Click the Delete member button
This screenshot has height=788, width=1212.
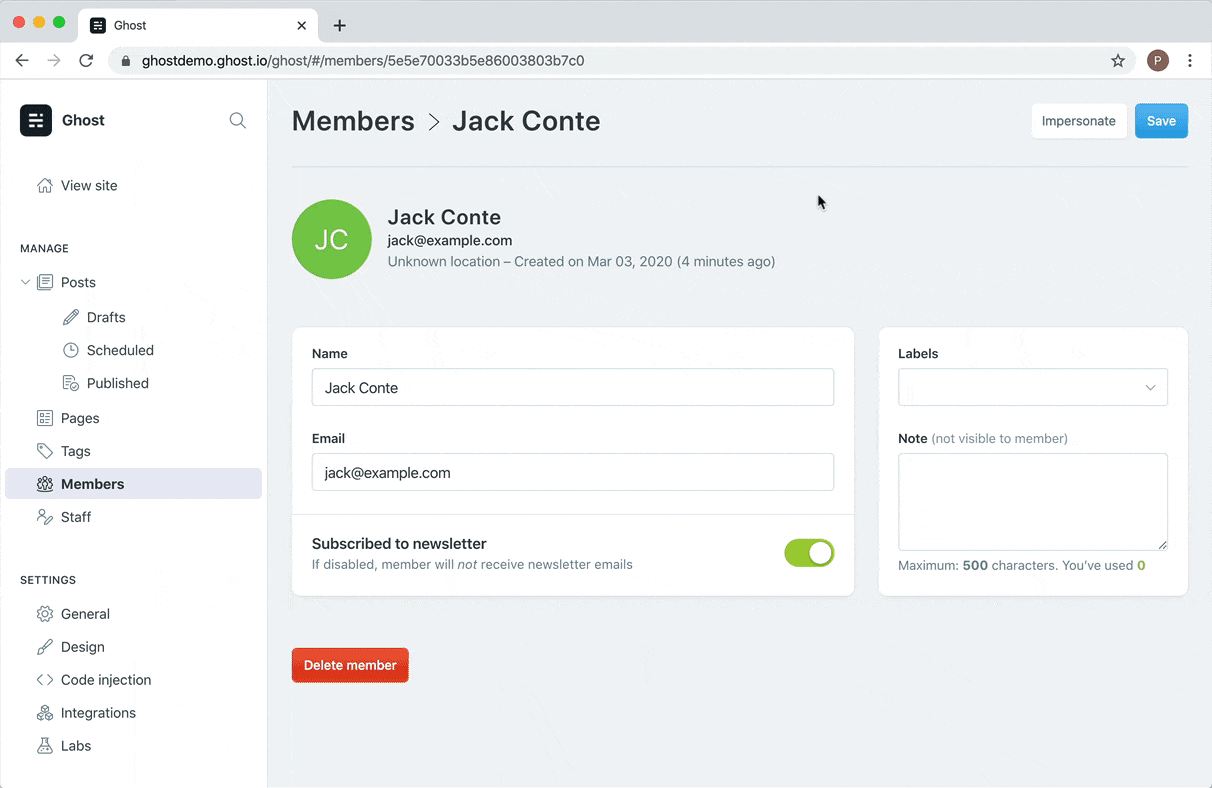point(350,665)
